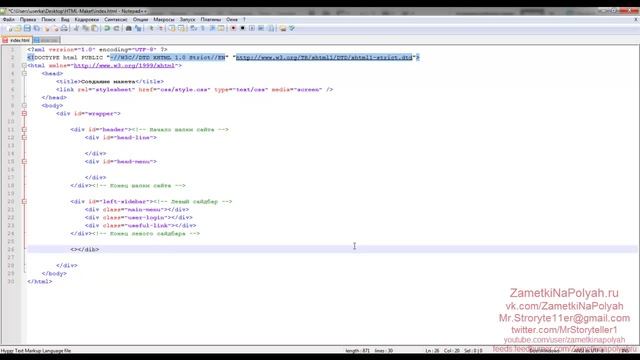The height and width of the screenshot is (360, 640).
Task: Create a new document via toolbar
Action: (x=9, y=29)
